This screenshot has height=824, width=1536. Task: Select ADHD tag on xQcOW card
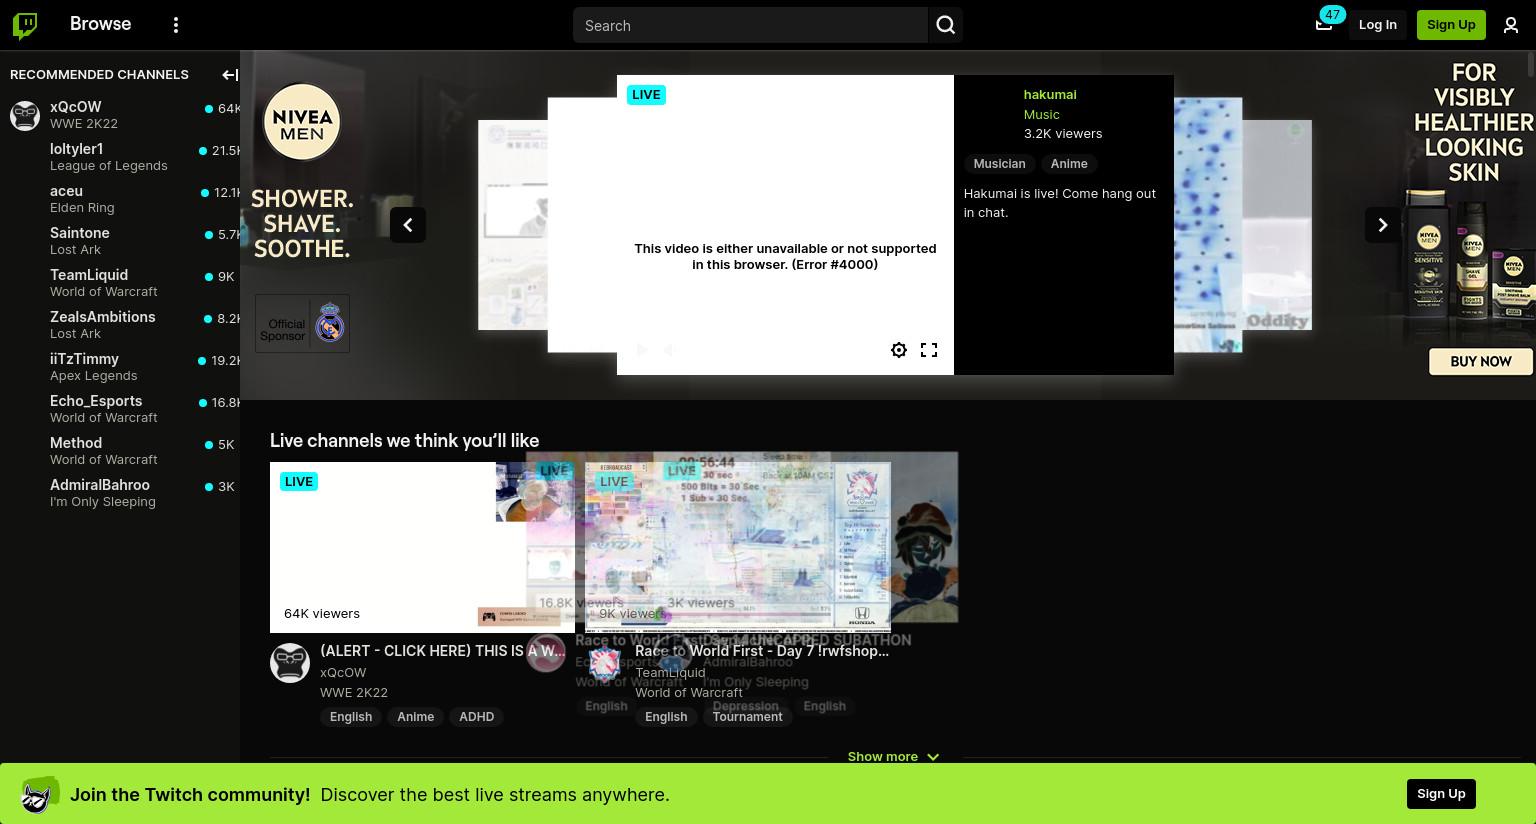click(476, 716)
